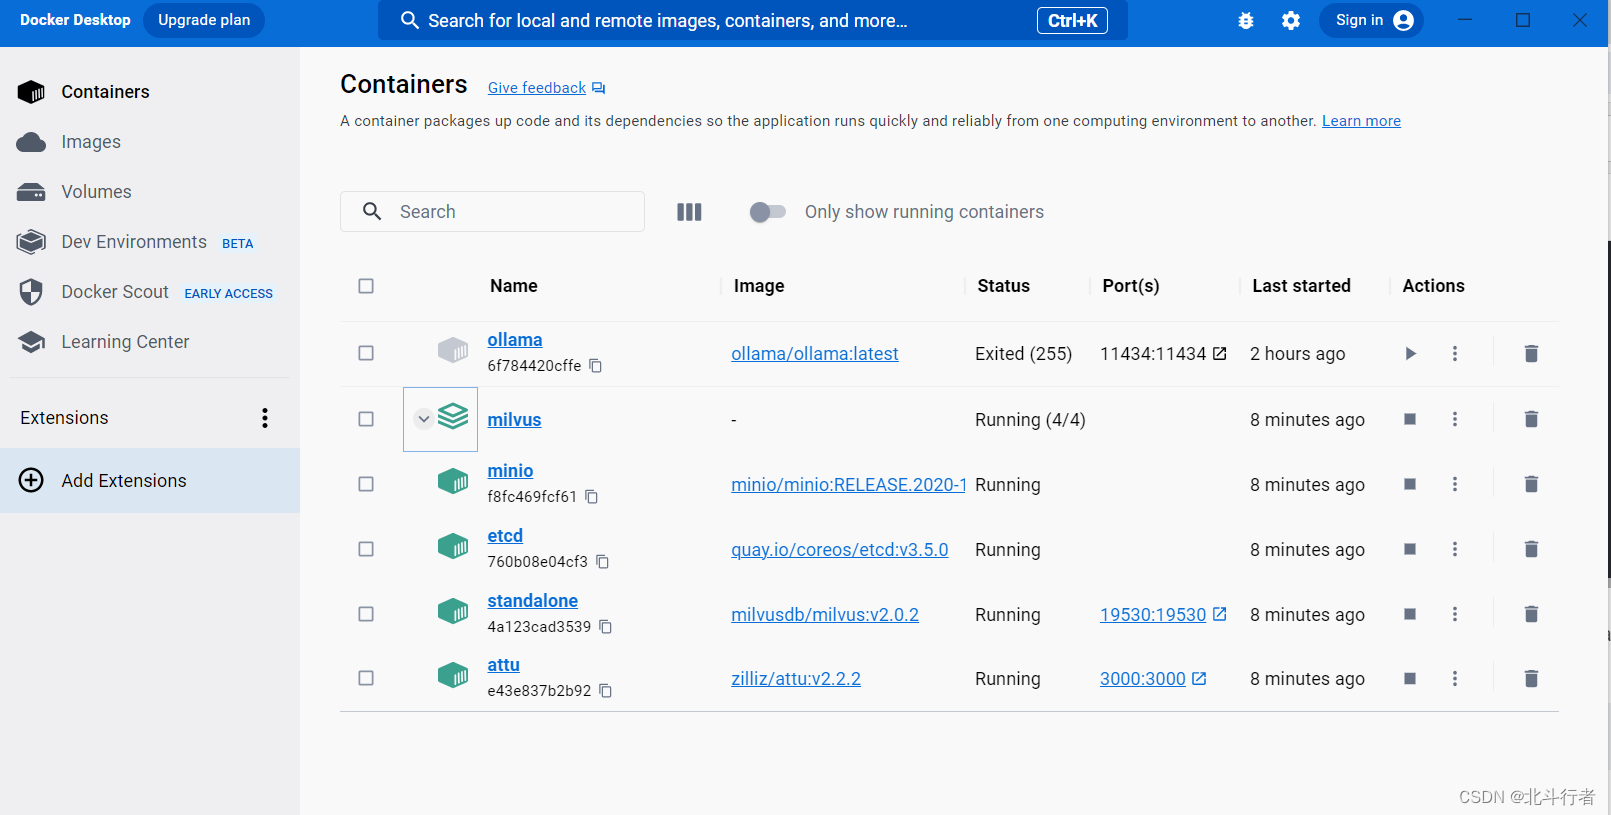Delete the milvus stack with trash icon
The height and width of the screenshot is (815, 1611).
click(x=1531, y=419)
